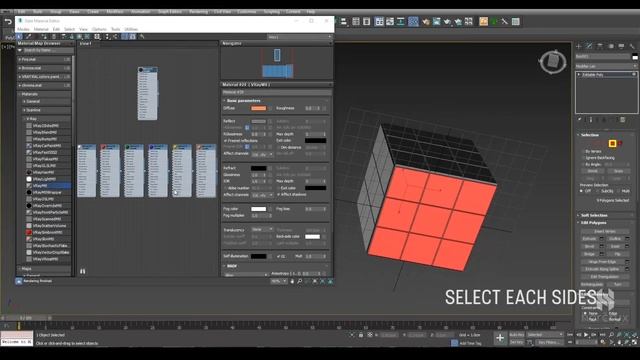Image resolution: width=640 pixels, height=360 pixels.
Task: Open the Utilities menu in Slate editor
Action: 131,29
